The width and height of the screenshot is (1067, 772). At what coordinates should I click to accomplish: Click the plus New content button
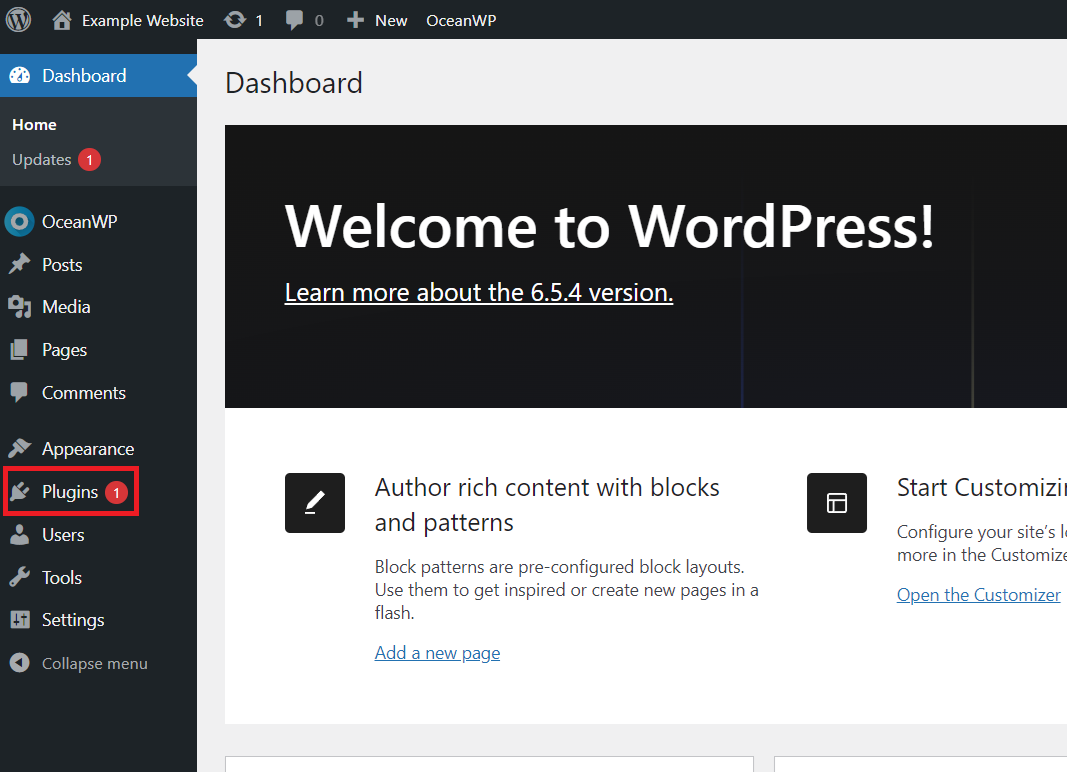tap(377, 20)
